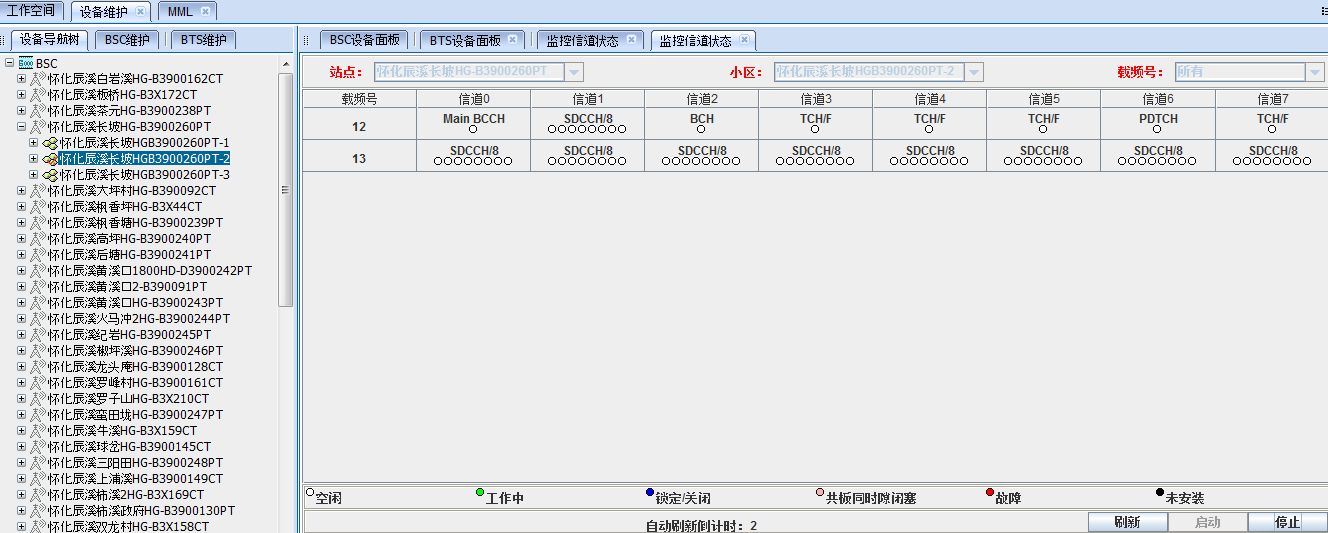This screenshot has height=533, width=1328.
Task: Close the active 监控信道状态 tab
Action: (x=744, y=41)
